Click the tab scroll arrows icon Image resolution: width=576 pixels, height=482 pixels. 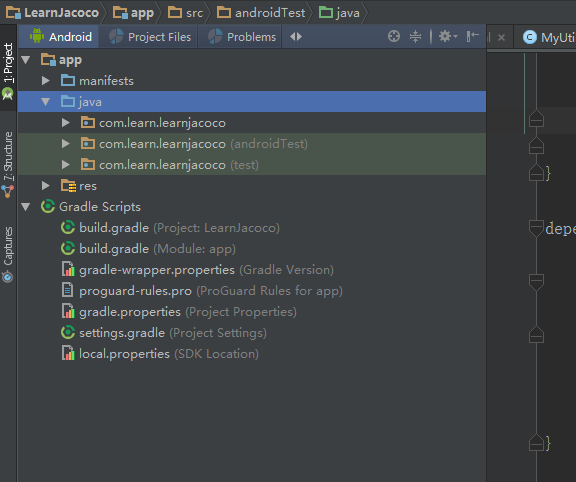(296, 37)
